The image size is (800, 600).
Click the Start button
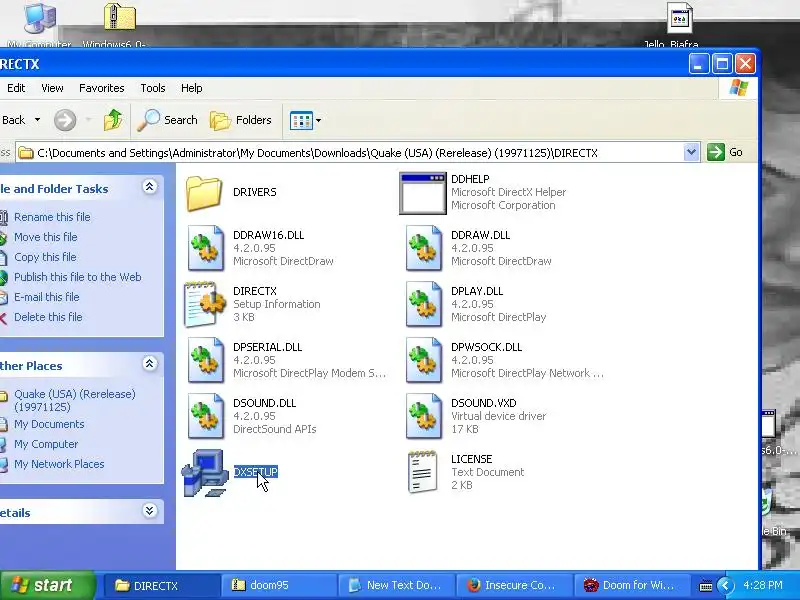(x=47, y=585)
